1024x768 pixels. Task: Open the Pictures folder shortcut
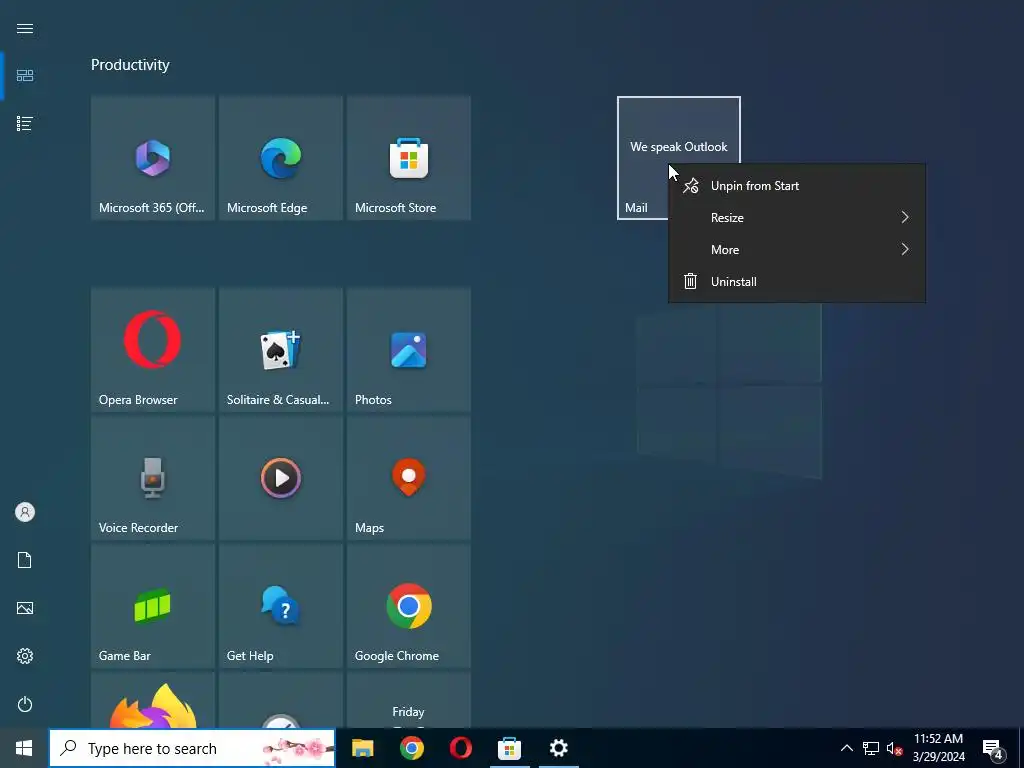25,608
